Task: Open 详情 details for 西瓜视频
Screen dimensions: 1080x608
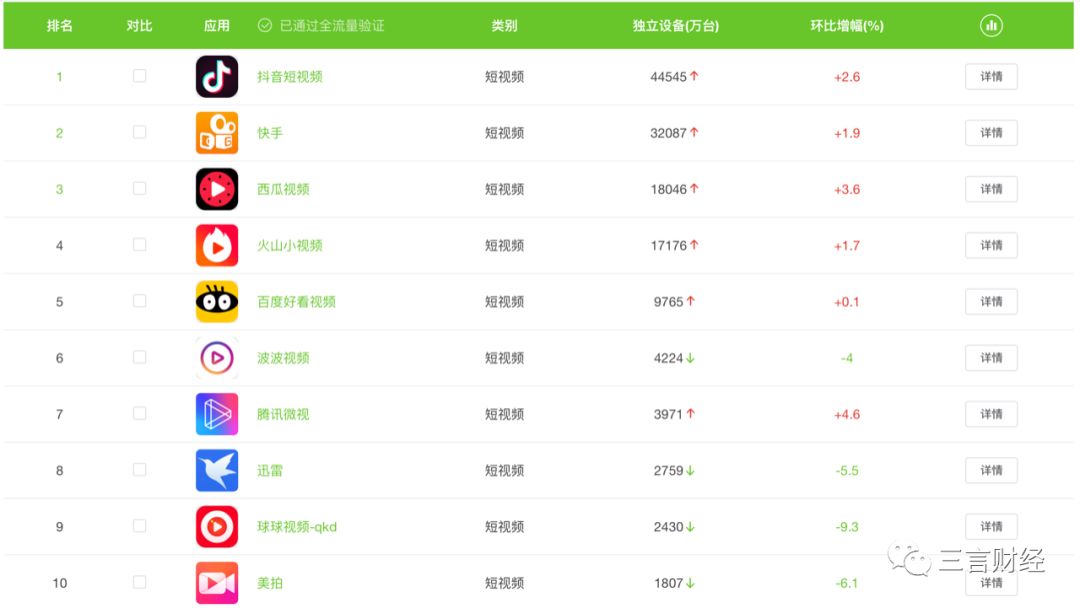Action: pos(991,189)
